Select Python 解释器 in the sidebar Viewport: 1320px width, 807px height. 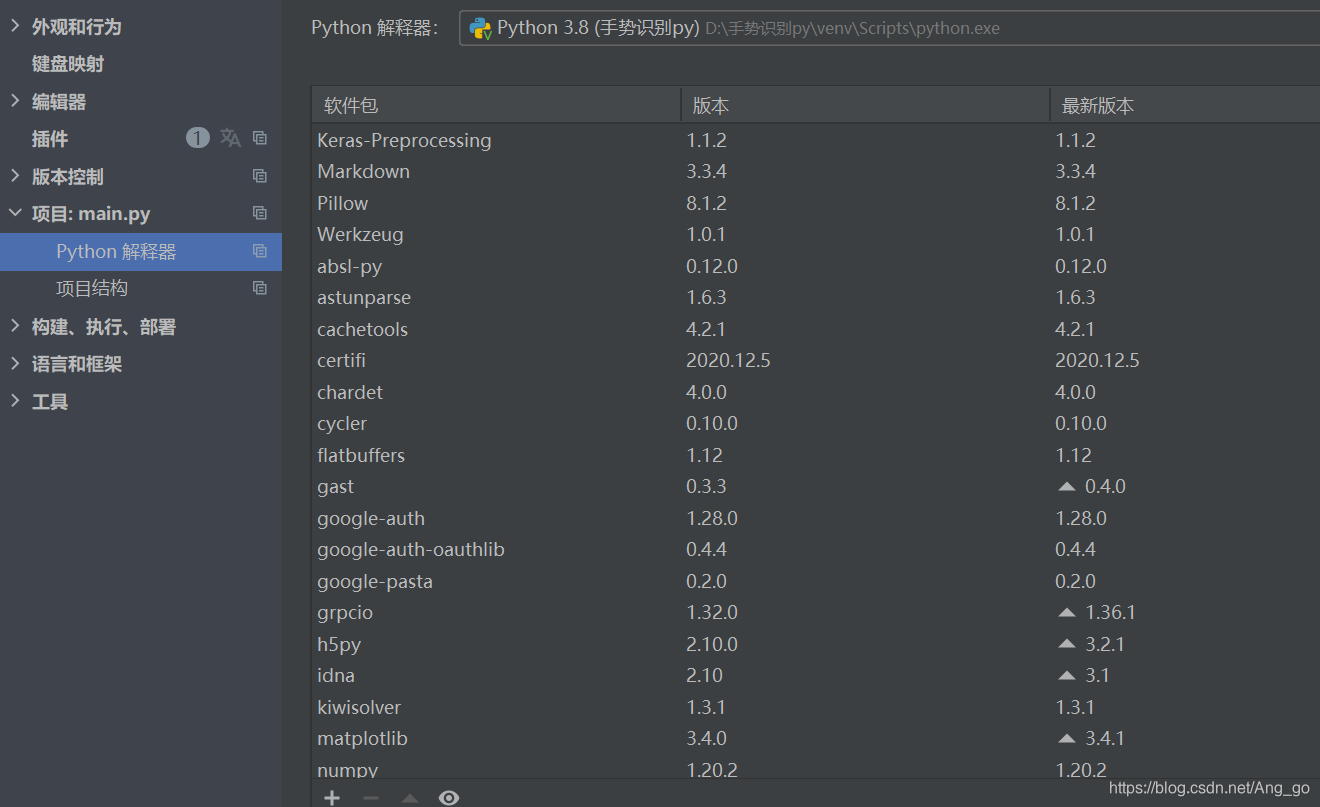[x=141, y=251]
